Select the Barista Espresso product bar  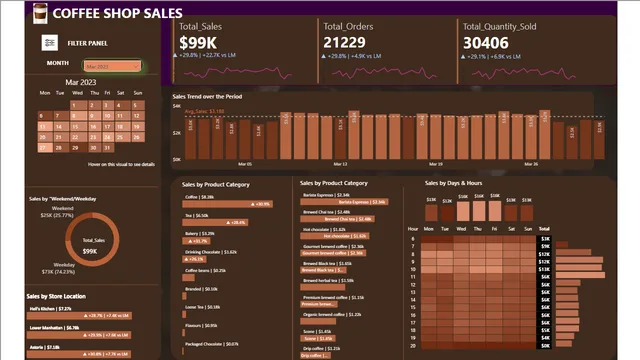(344, 202)
